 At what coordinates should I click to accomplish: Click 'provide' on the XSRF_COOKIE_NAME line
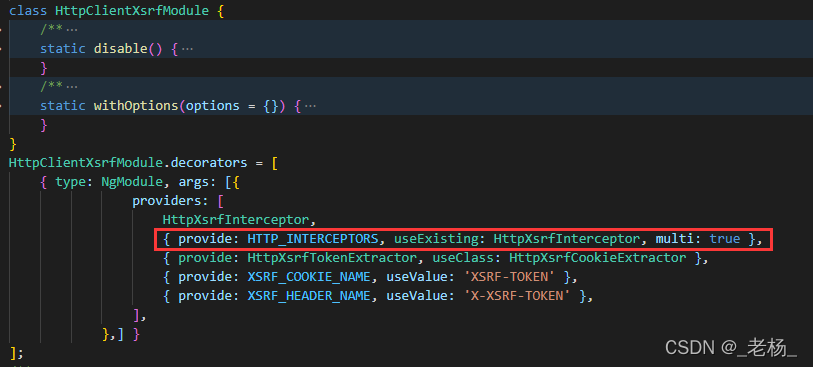tap(205, 277)
